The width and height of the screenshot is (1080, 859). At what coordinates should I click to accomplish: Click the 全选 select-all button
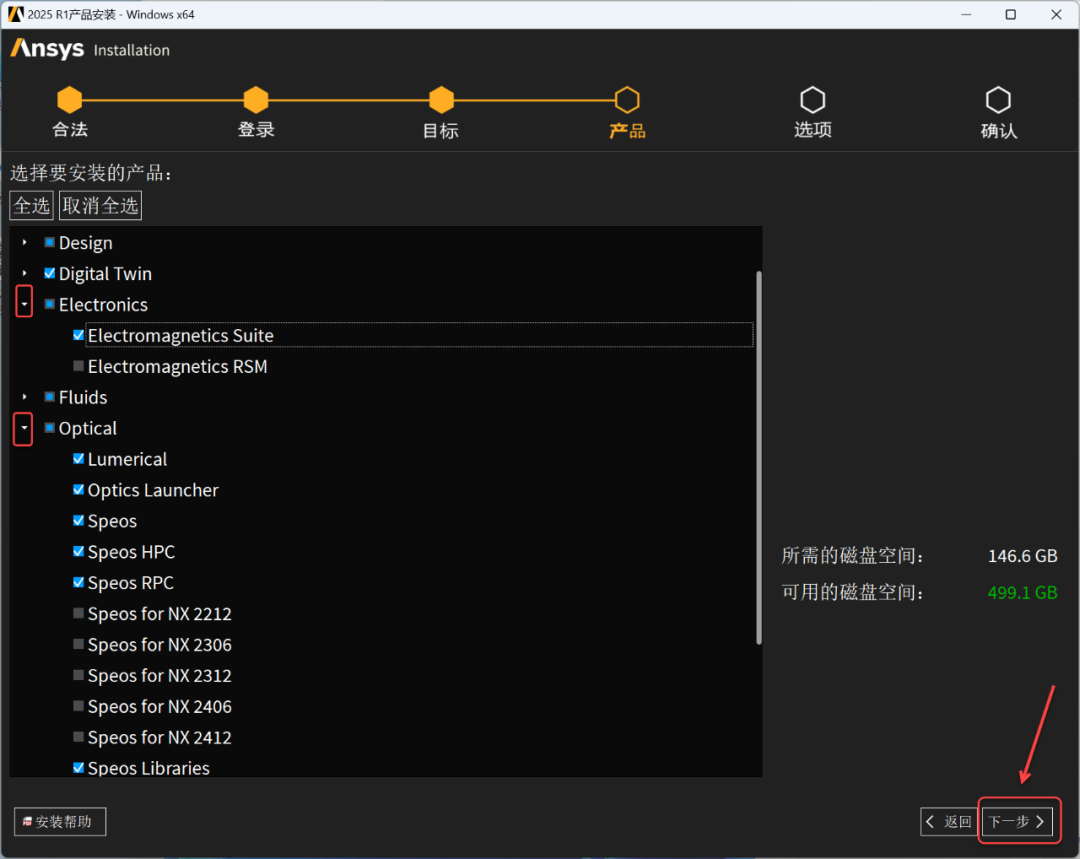pos(32,205)
